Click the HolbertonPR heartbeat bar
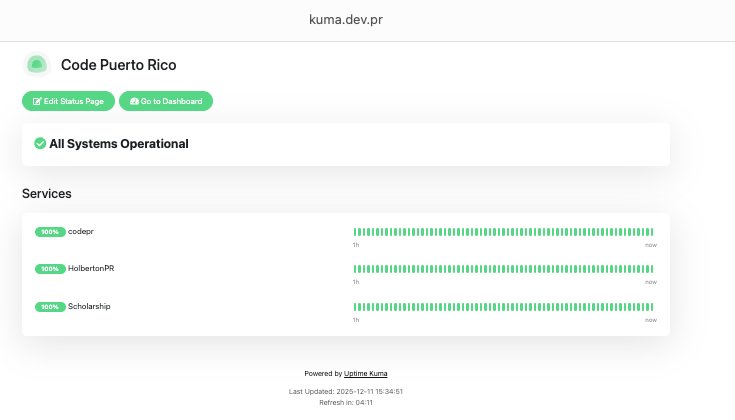This screenshot has width=735, height=420. click(503, 269)
